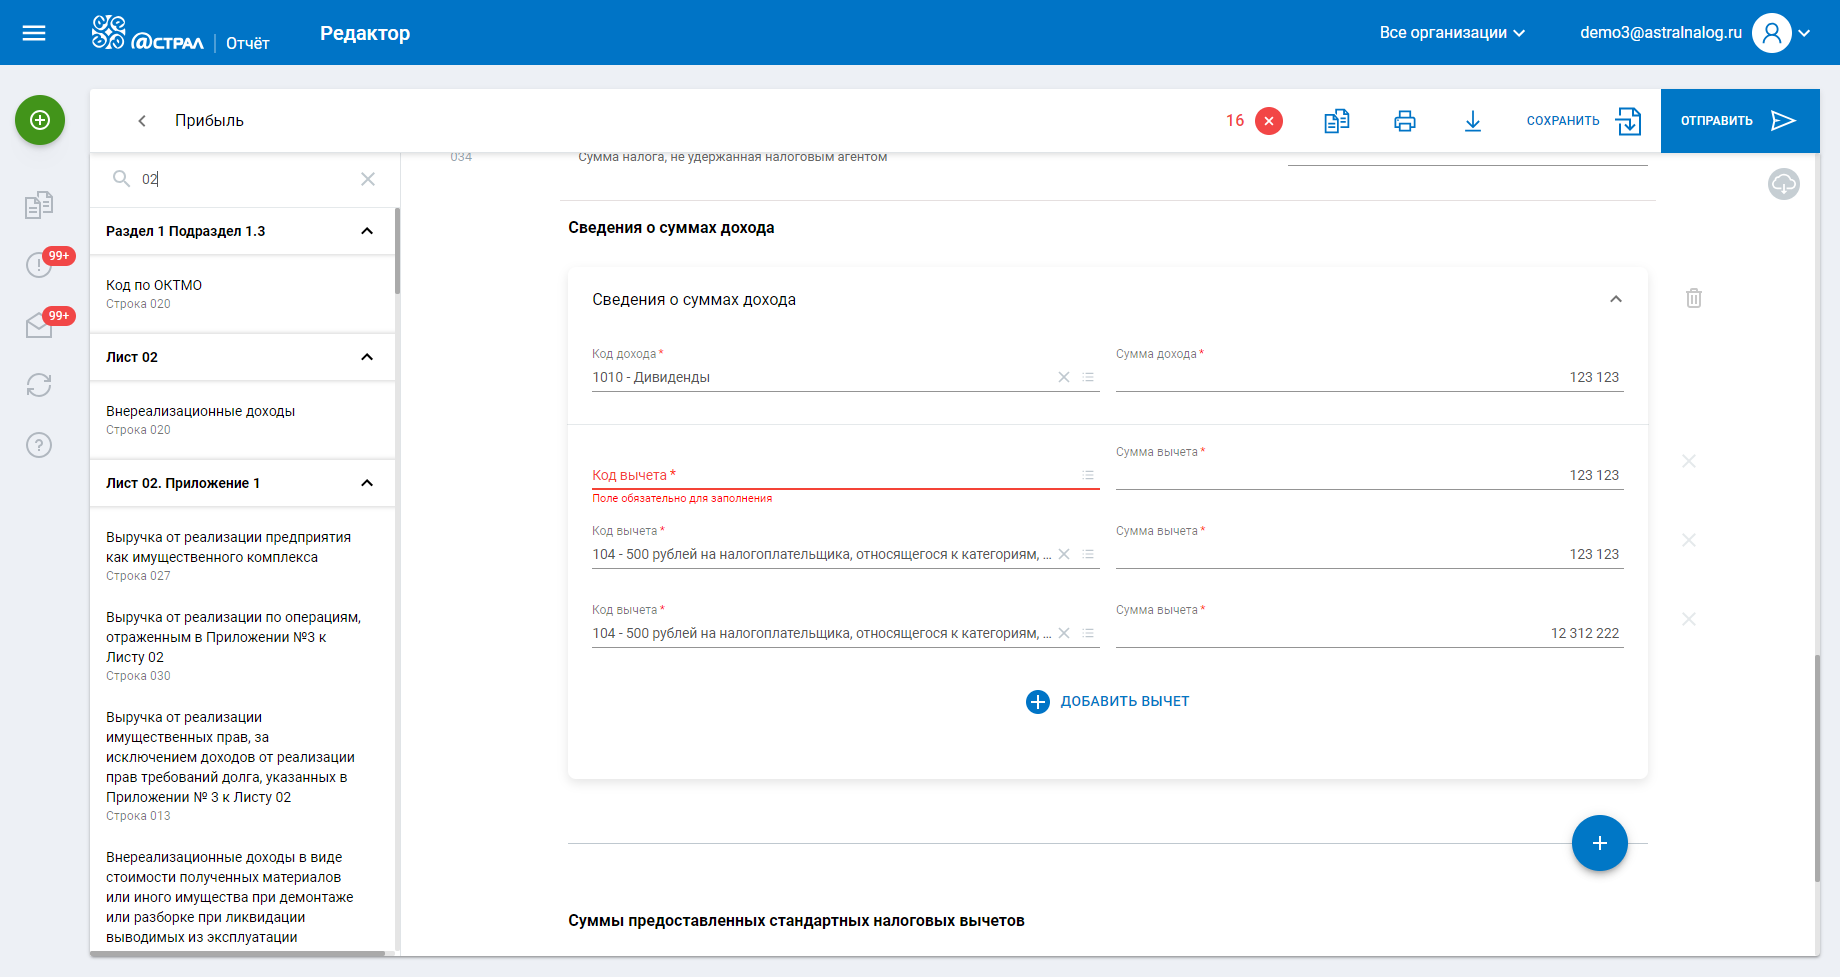Edit the Сумма вычета value 12 312 222
This screenshot has width=1840, height=977.
coord(1369,633)
